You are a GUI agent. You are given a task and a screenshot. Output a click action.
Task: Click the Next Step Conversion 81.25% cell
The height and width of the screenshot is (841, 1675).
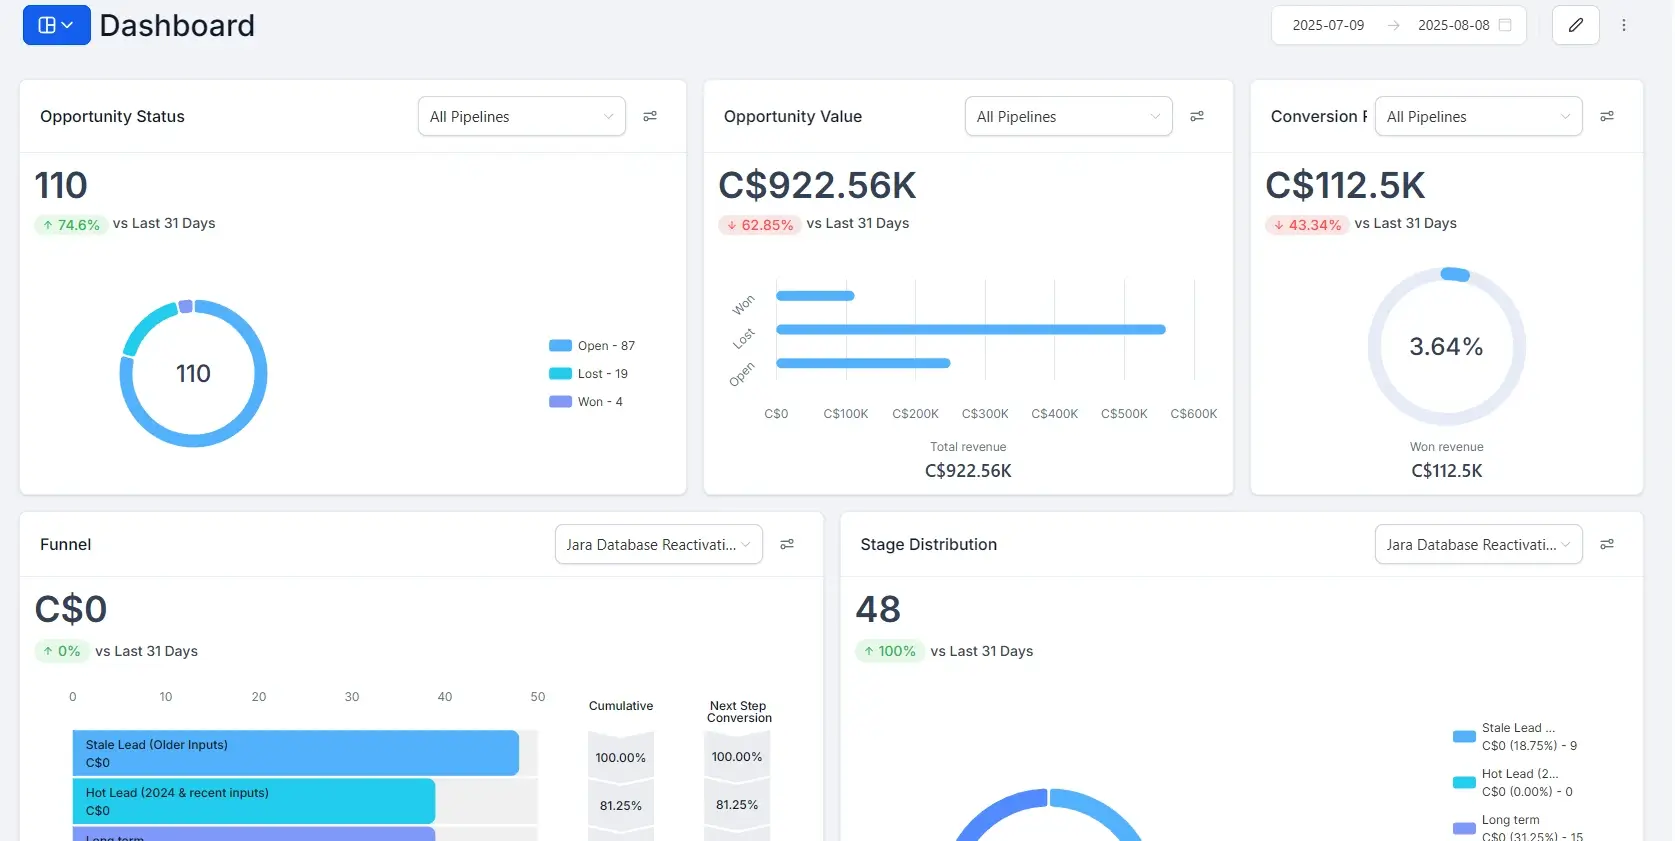tap(737, 805)
